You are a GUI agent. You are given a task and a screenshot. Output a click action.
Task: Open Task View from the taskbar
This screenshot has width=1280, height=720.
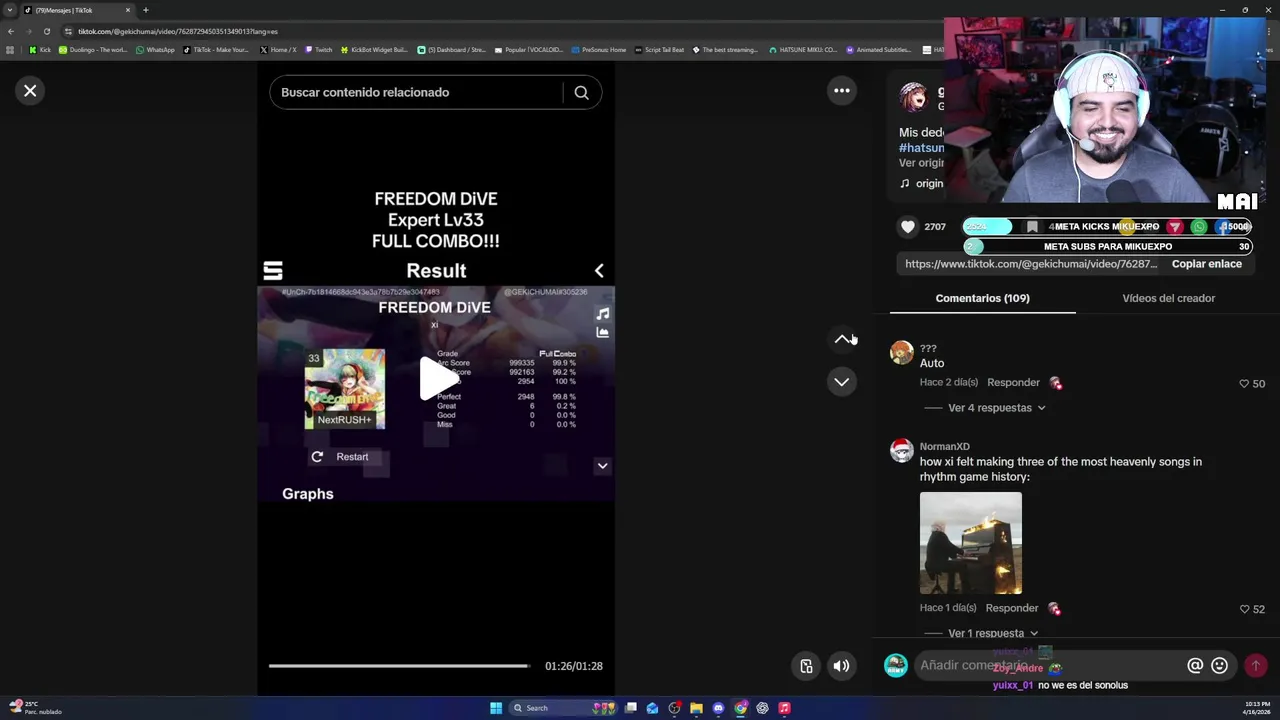(x=631, y=708)
